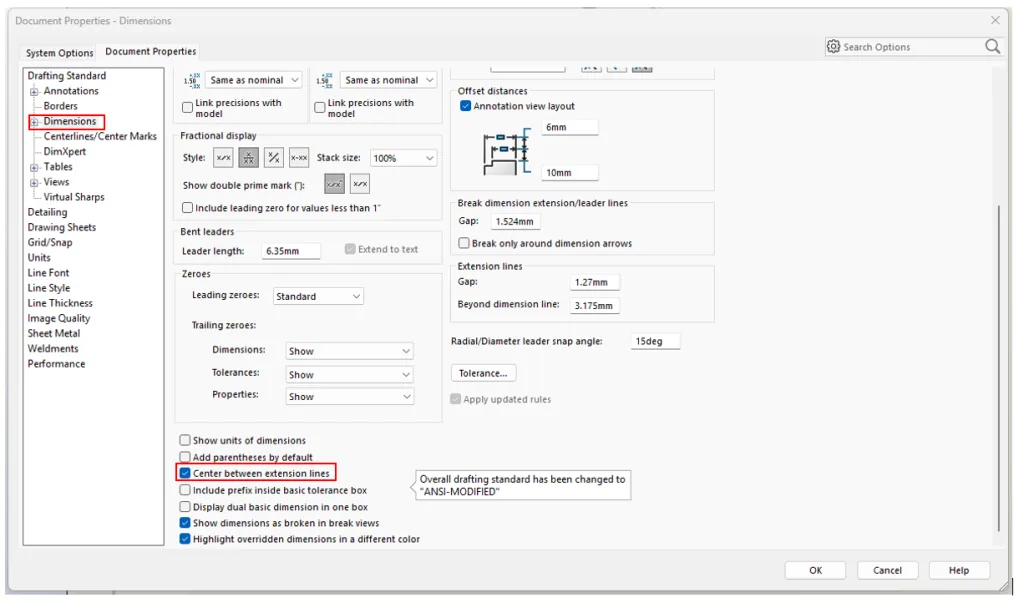Switch to the System Options tab

59,53
